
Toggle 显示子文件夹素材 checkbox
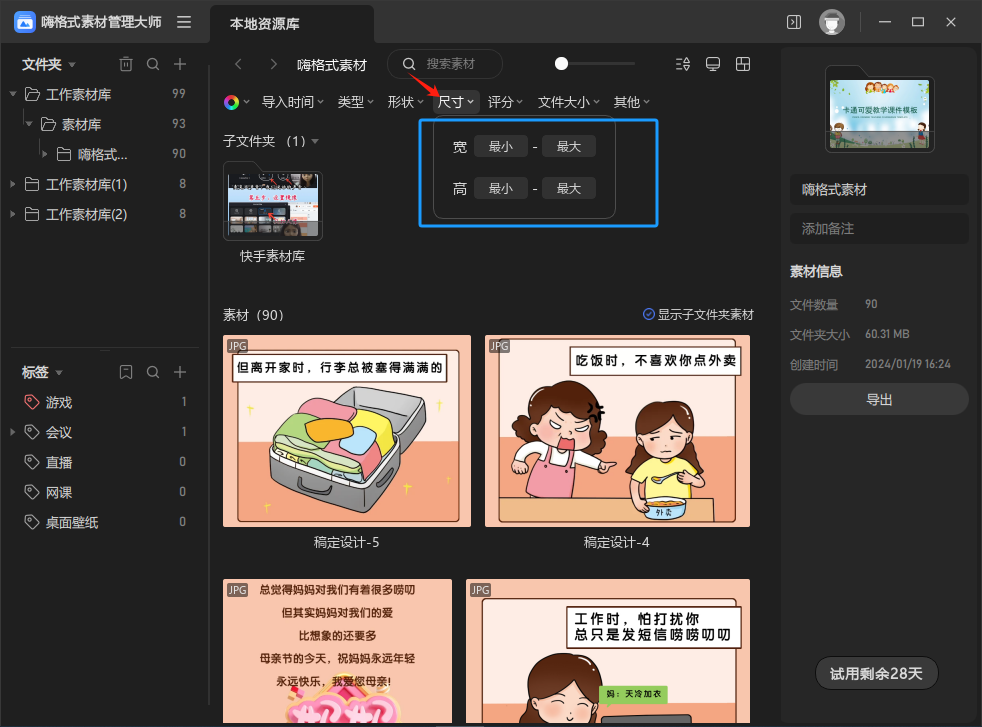[x=649, y=314]
